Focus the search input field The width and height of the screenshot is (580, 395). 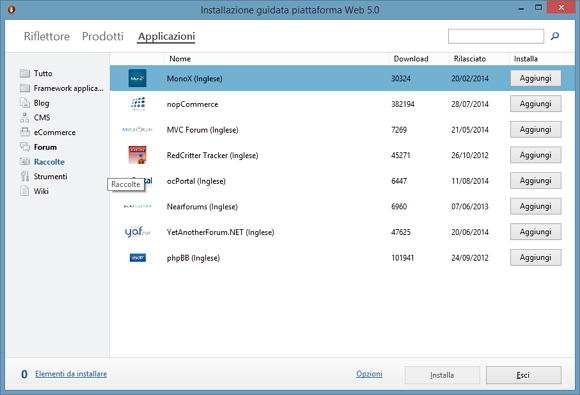[496, 36]
